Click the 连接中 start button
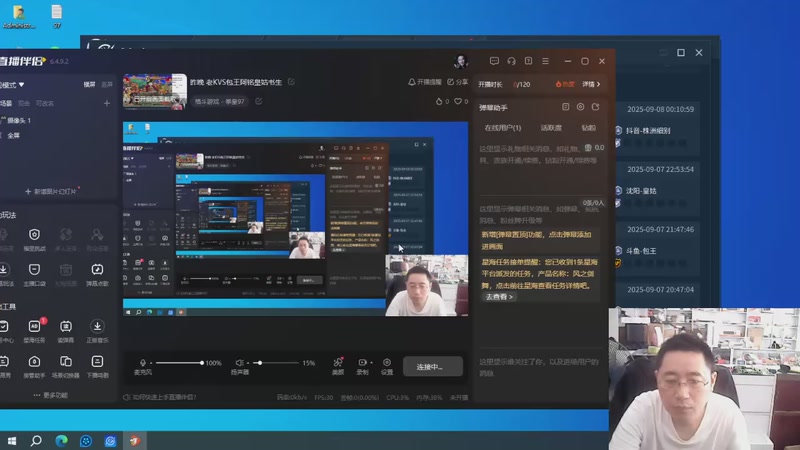 click(x=433, y=366)
